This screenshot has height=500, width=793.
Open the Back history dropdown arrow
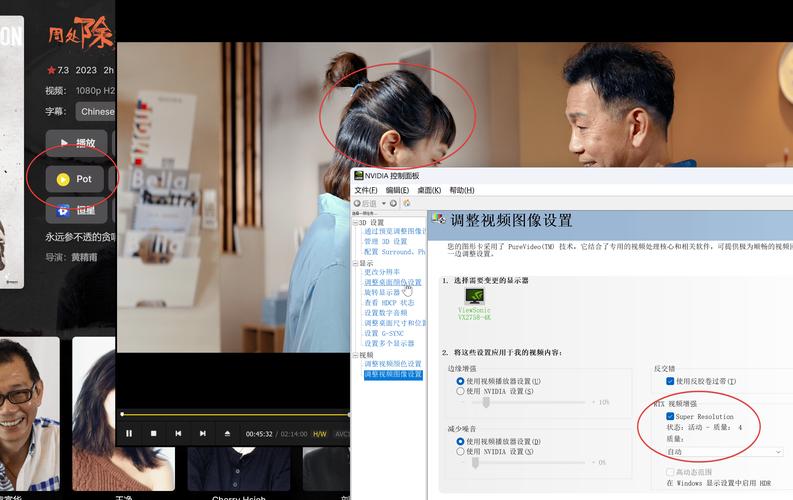383,203
